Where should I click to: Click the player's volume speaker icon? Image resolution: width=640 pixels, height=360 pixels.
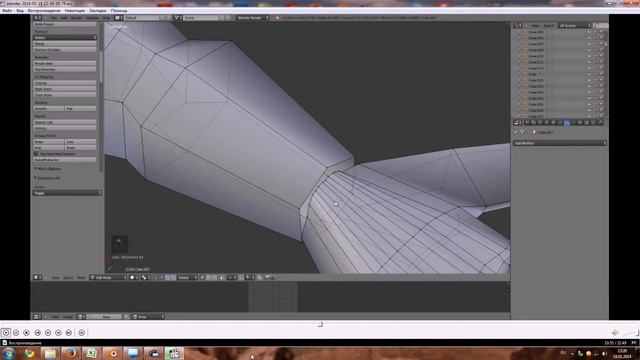tap(615, 333)
